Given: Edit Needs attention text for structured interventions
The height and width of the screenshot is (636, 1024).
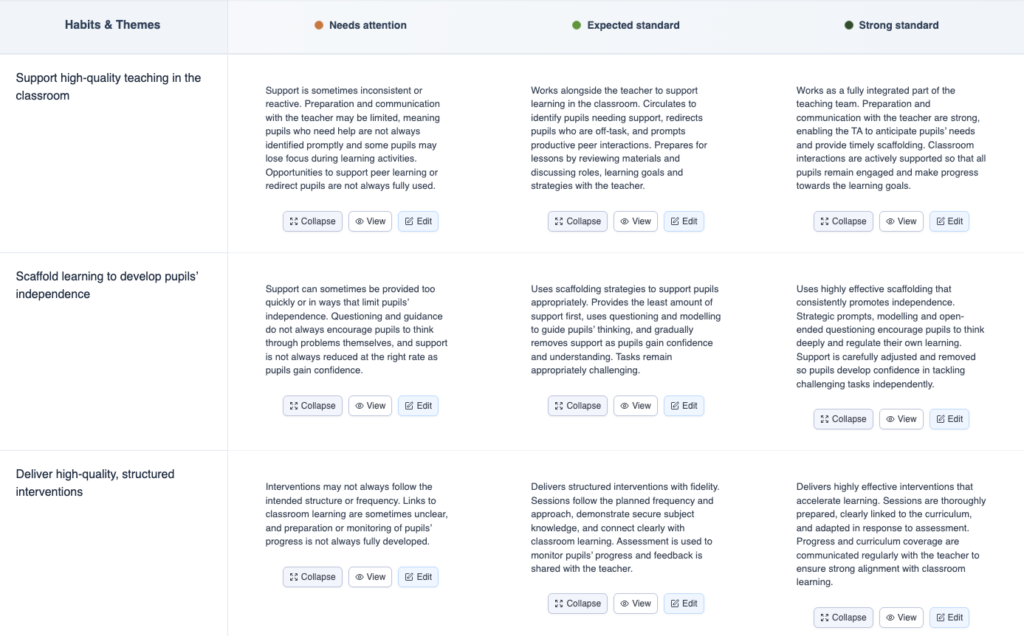Looking at the screenshot, I should click(x=418, y=577).
